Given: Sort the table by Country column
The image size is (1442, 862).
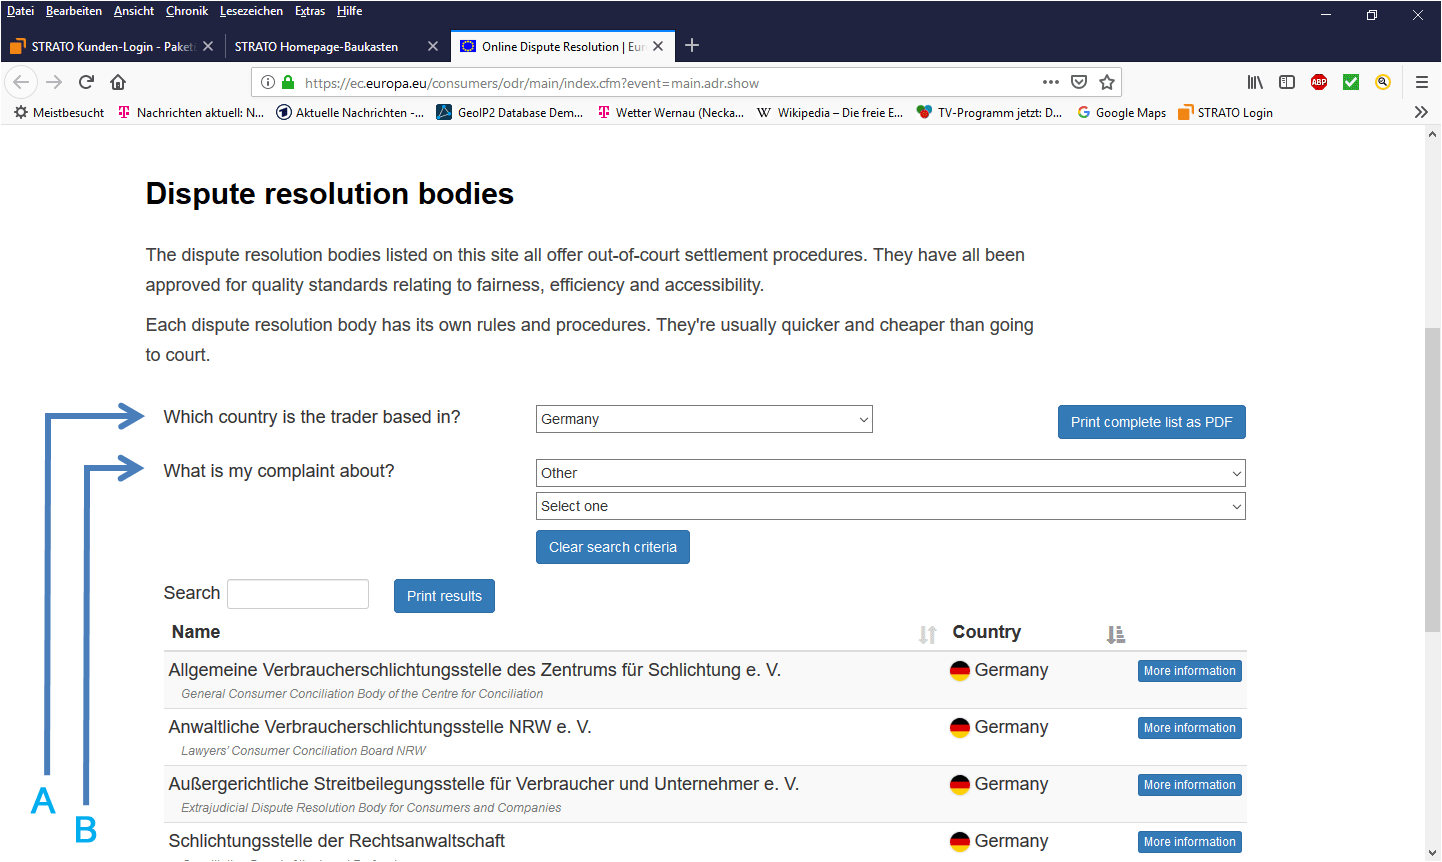Looking at the screenshot, I should pos(1116,634).
